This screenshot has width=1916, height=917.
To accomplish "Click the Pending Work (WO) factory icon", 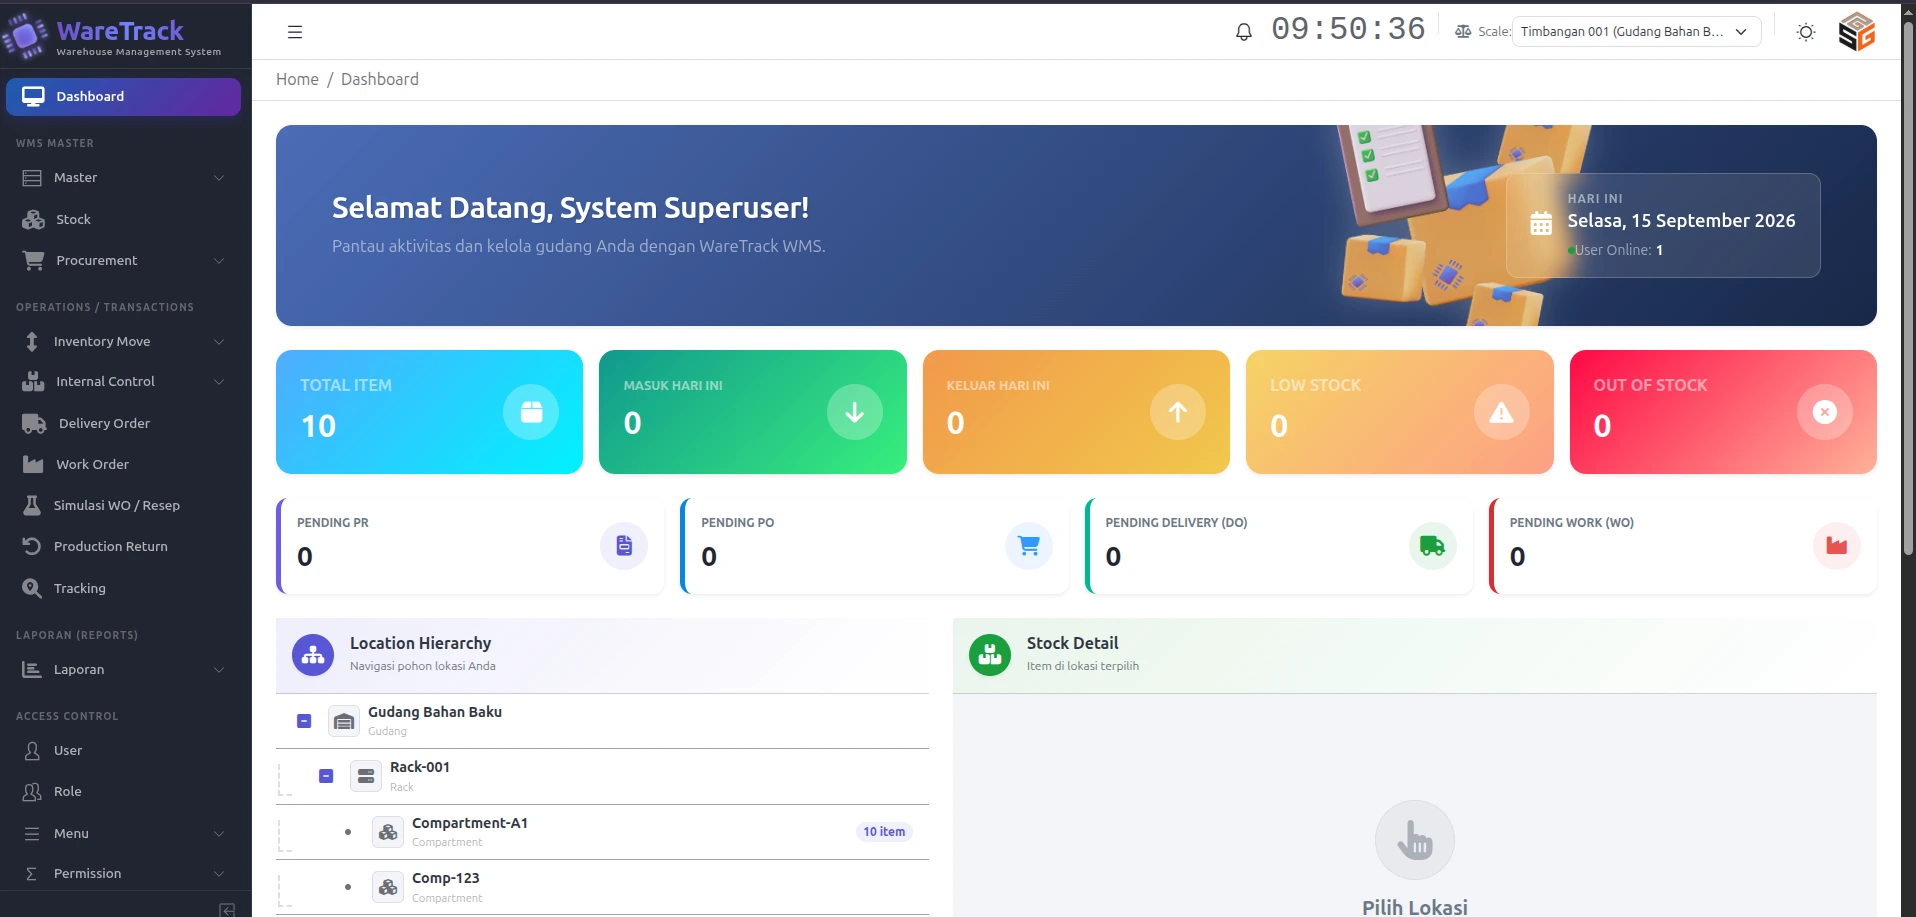I will click(1837, 546).
